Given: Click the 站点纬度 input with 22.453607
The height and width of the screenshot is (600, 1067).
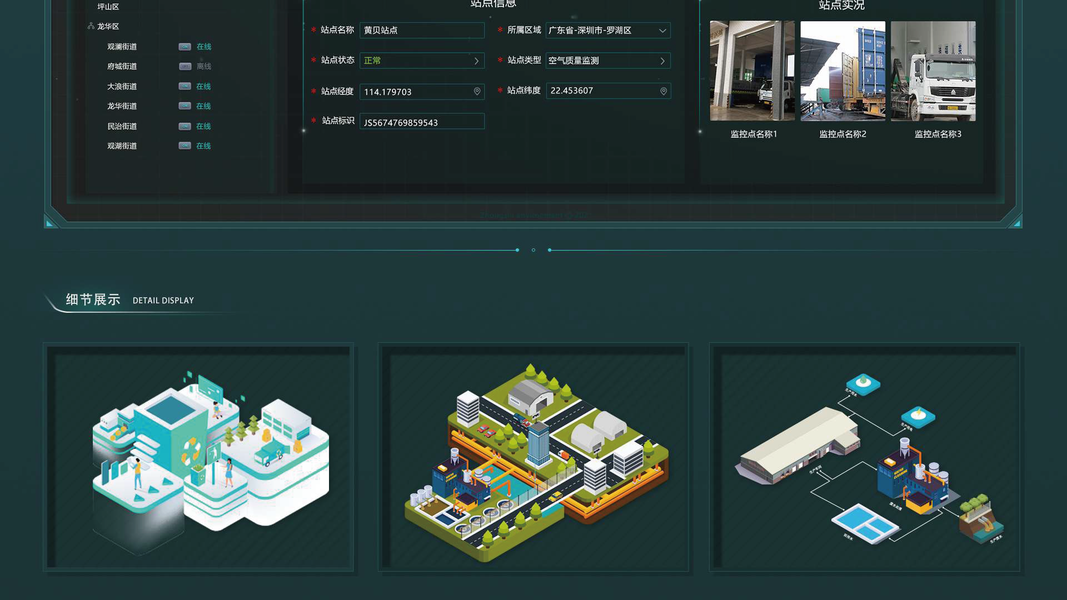Looking at the screenshot, I should (x=608, y=90).
